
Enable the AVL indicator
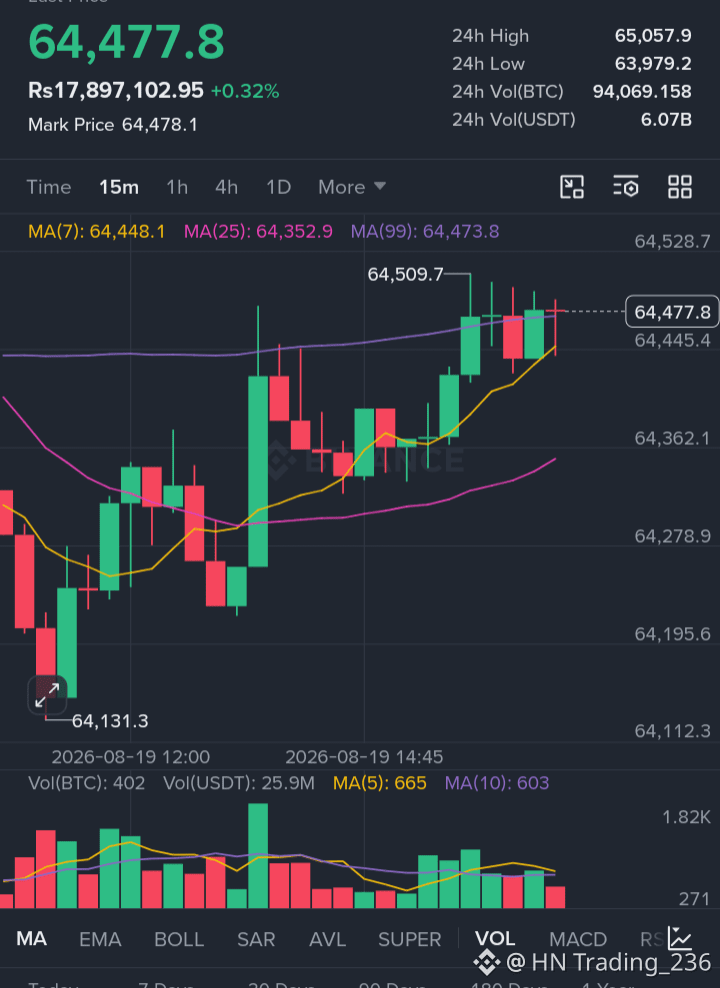pos(327,939)
